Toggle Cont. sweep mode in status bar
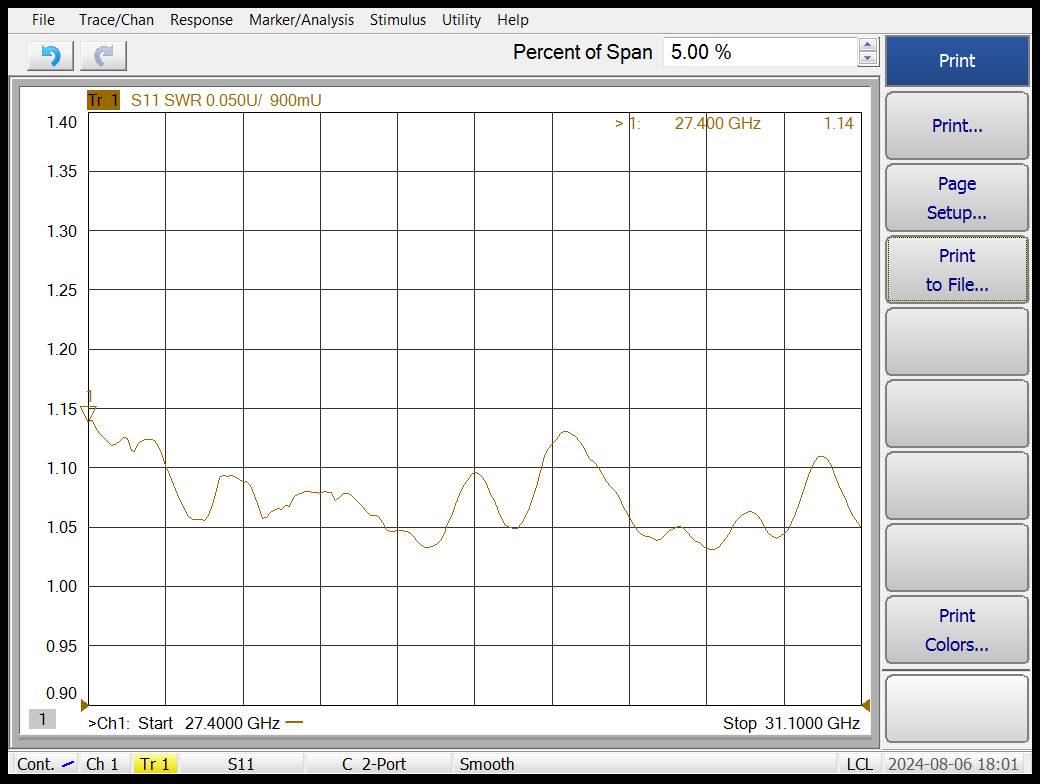This screenshot has width=1040, height=784. [44, 764]
